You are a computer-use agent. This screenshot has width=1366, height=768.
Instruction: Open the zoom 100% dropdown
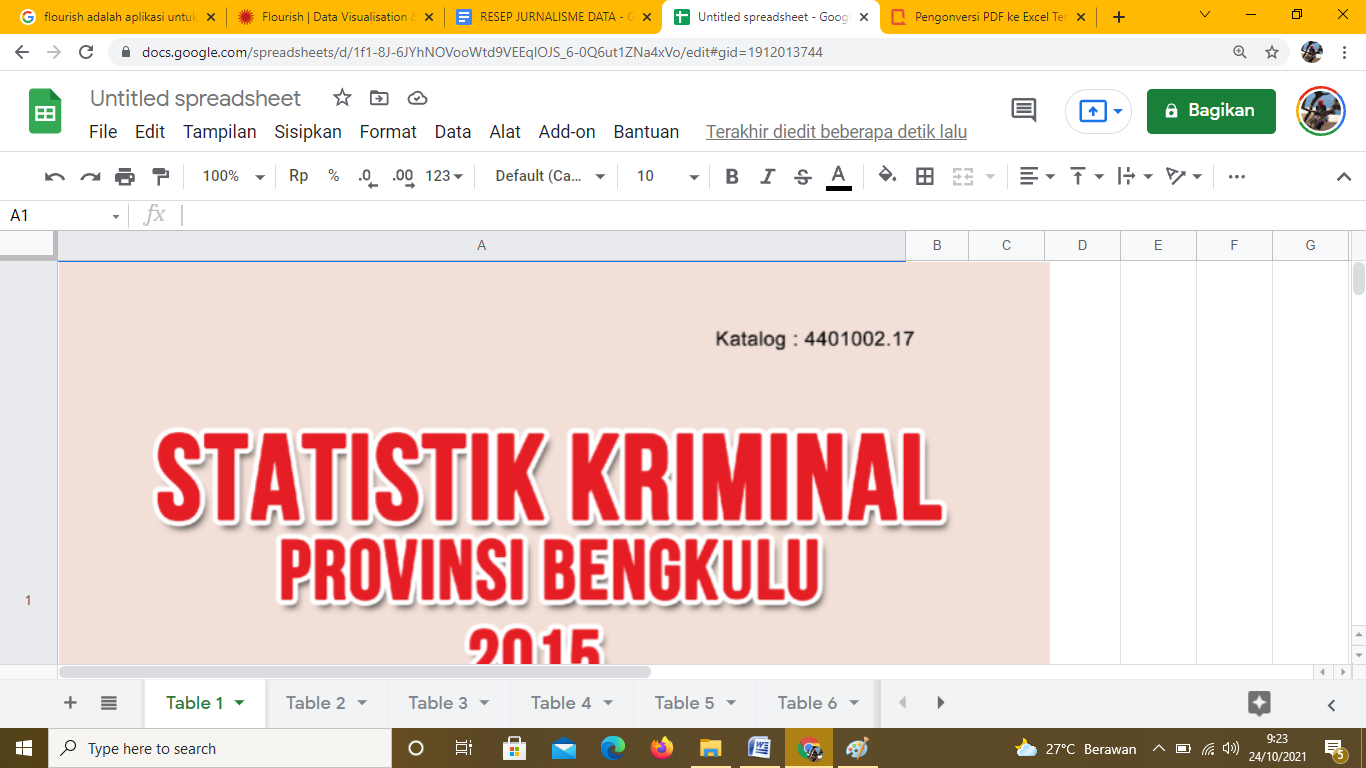coord(233,176)
